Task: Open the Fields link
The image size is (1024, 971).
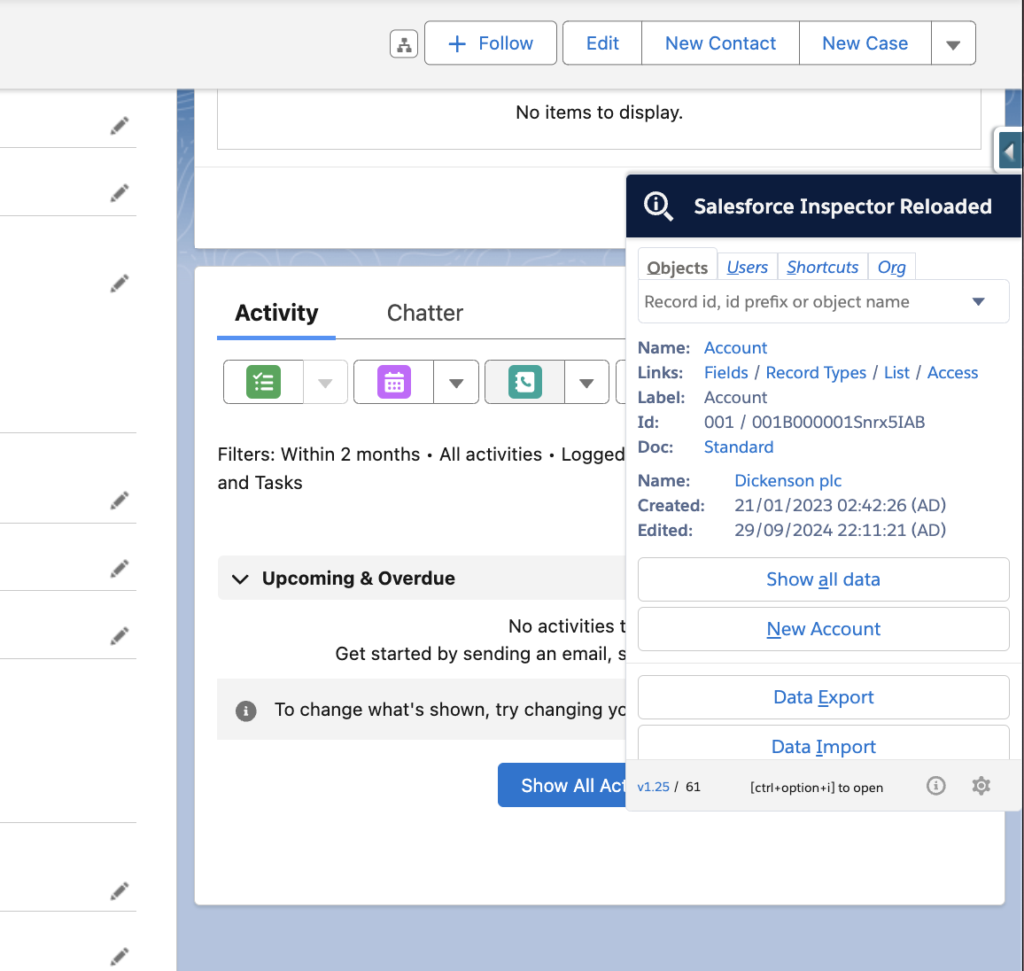Action: (x=726, y=373)
